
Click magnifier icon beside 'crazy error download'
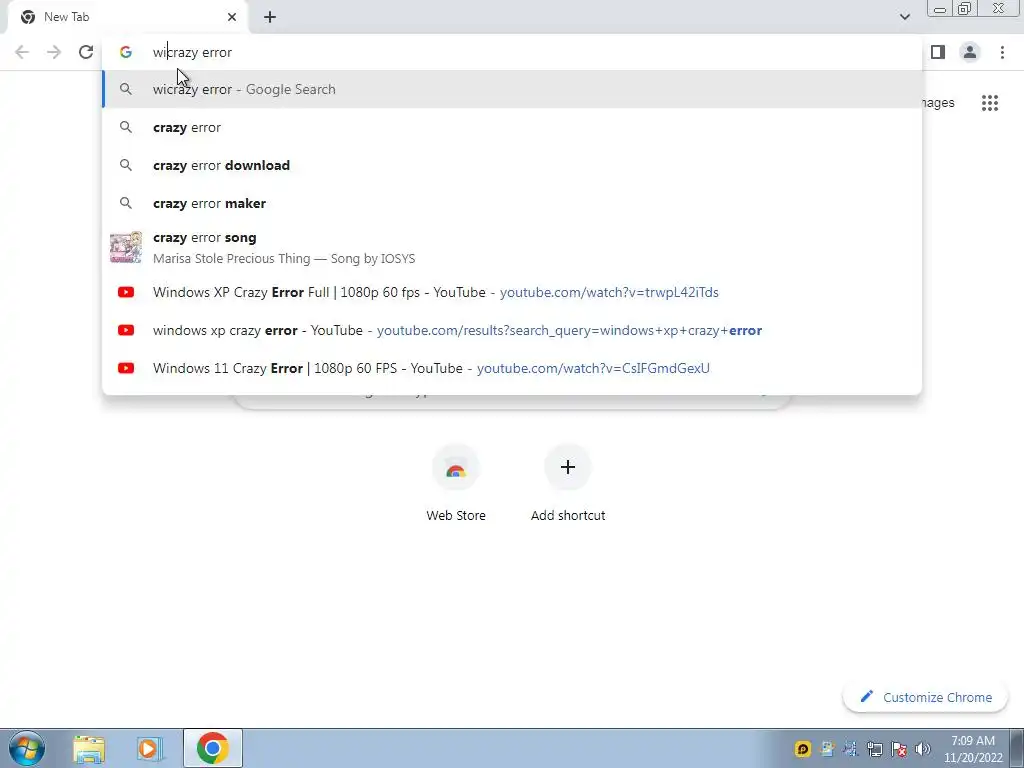coord(126,165)
